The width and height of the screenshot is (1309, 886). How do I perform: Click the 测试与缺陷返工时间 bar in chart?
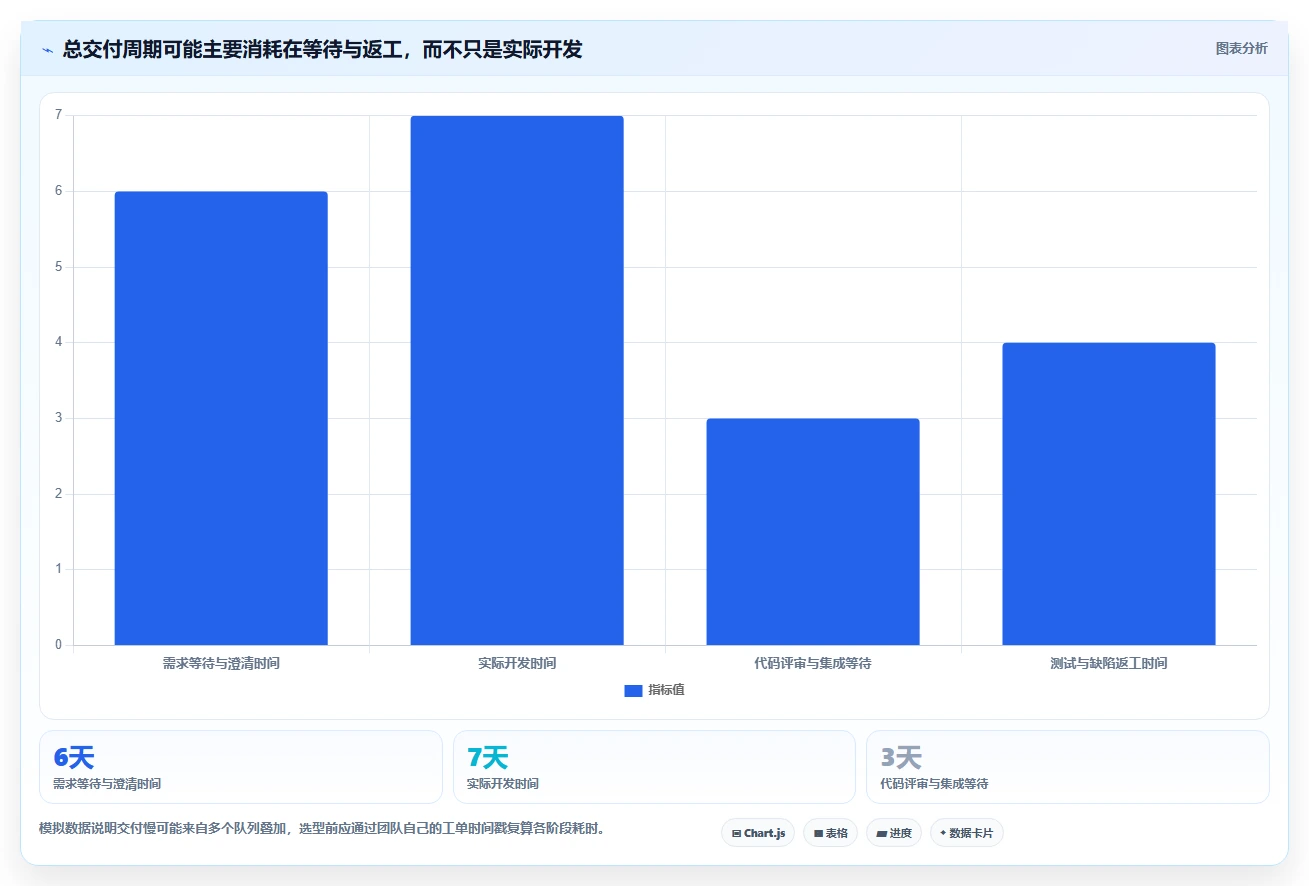1109,494
